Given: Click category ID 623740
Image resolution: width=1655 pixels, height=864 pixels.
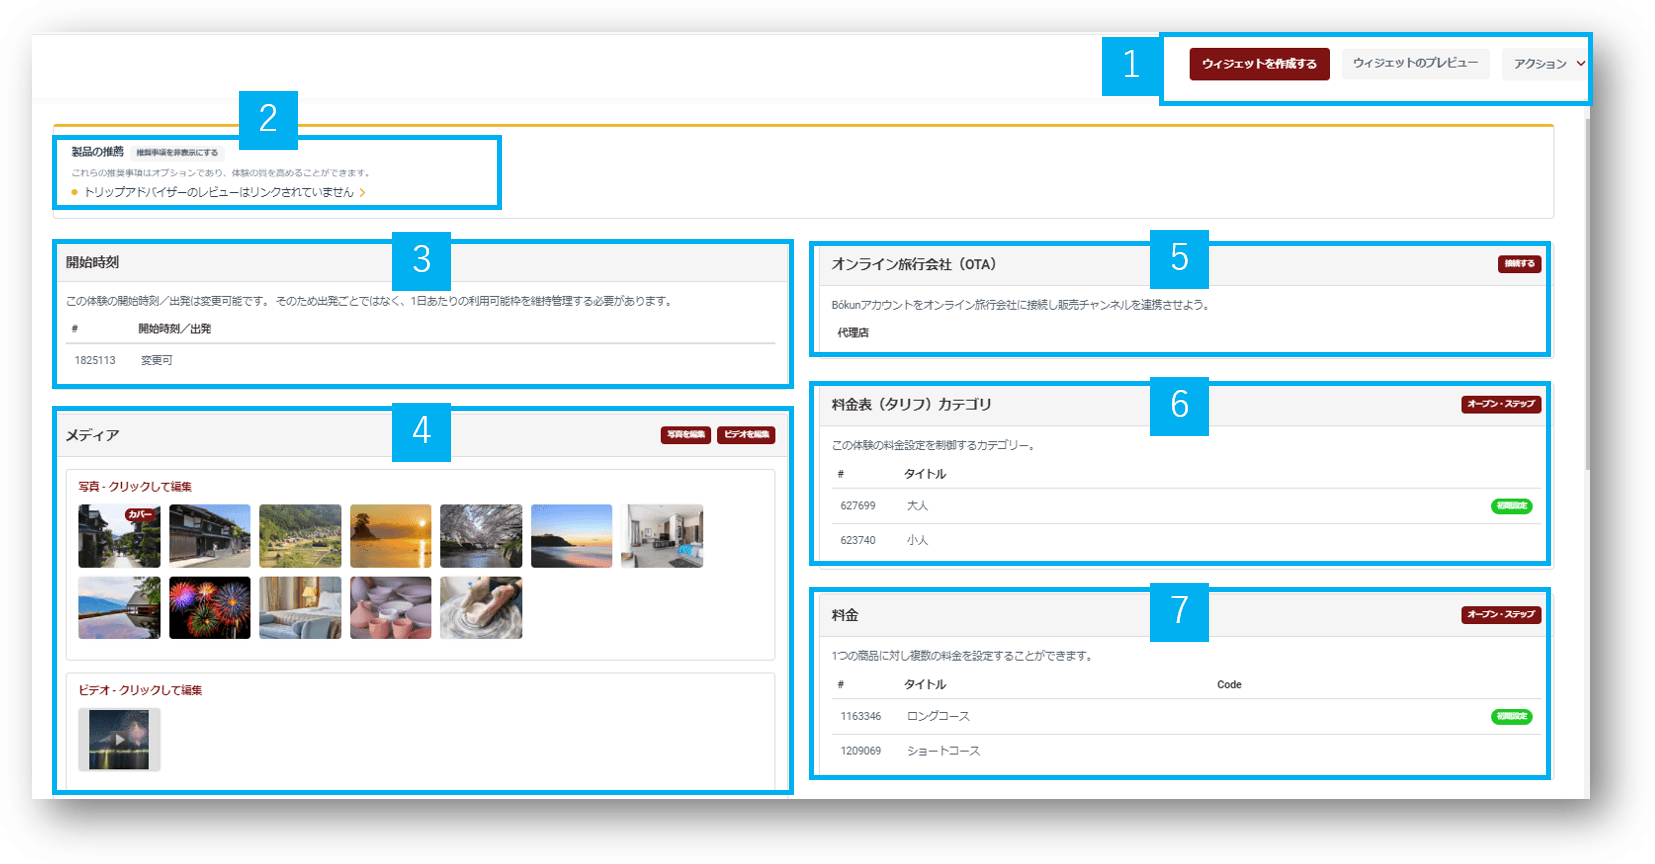Looking at the screenshot, I should (858, 540).
